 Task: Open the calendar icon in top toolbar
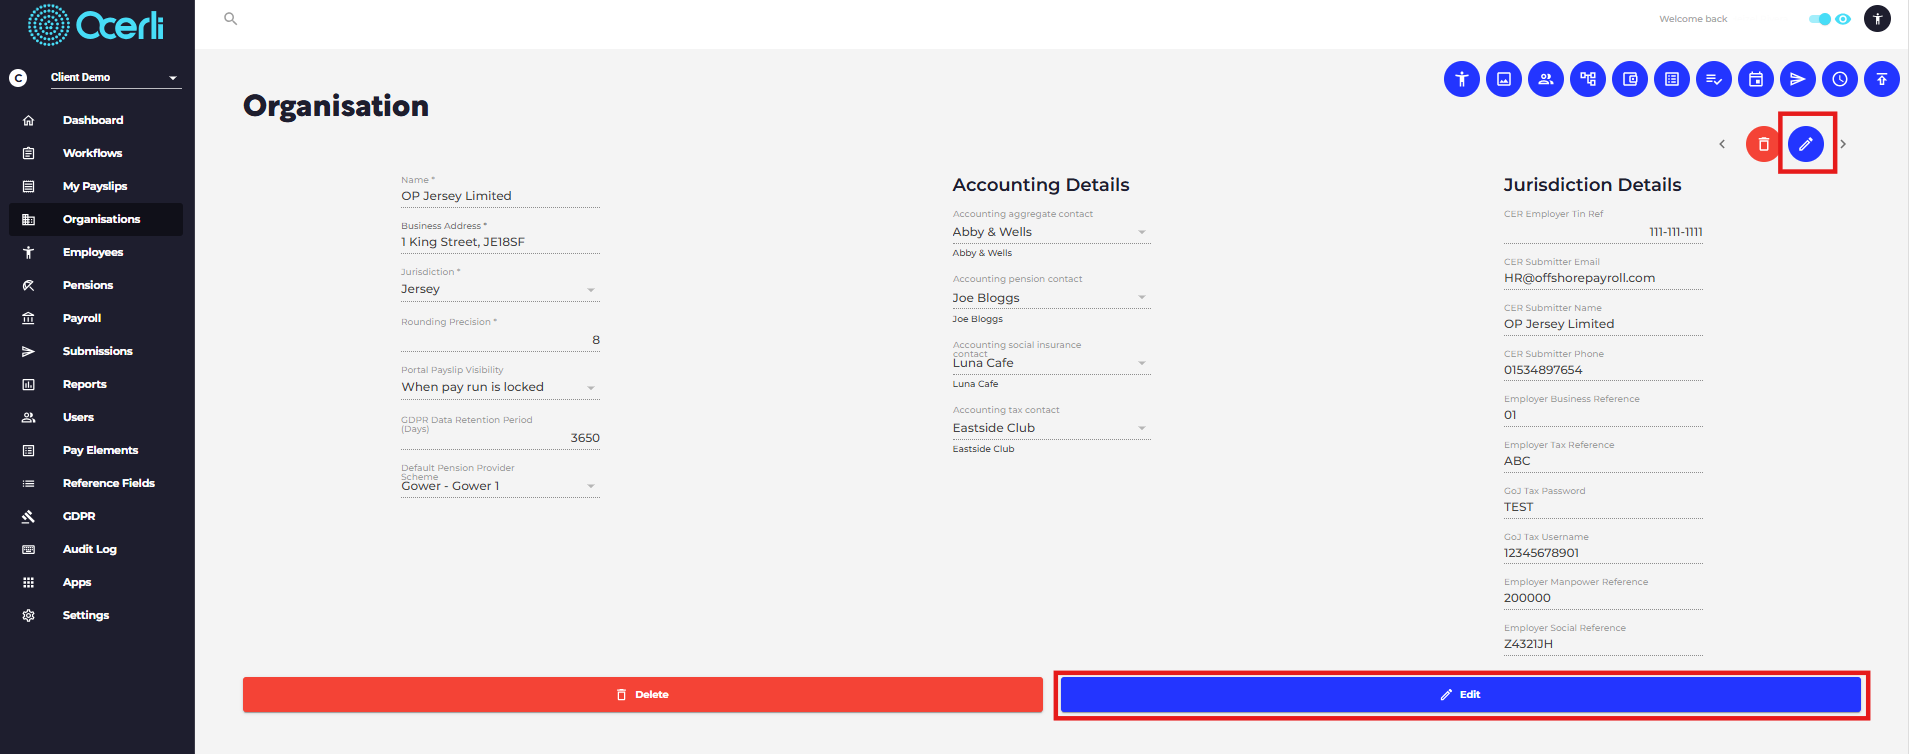1755,79
